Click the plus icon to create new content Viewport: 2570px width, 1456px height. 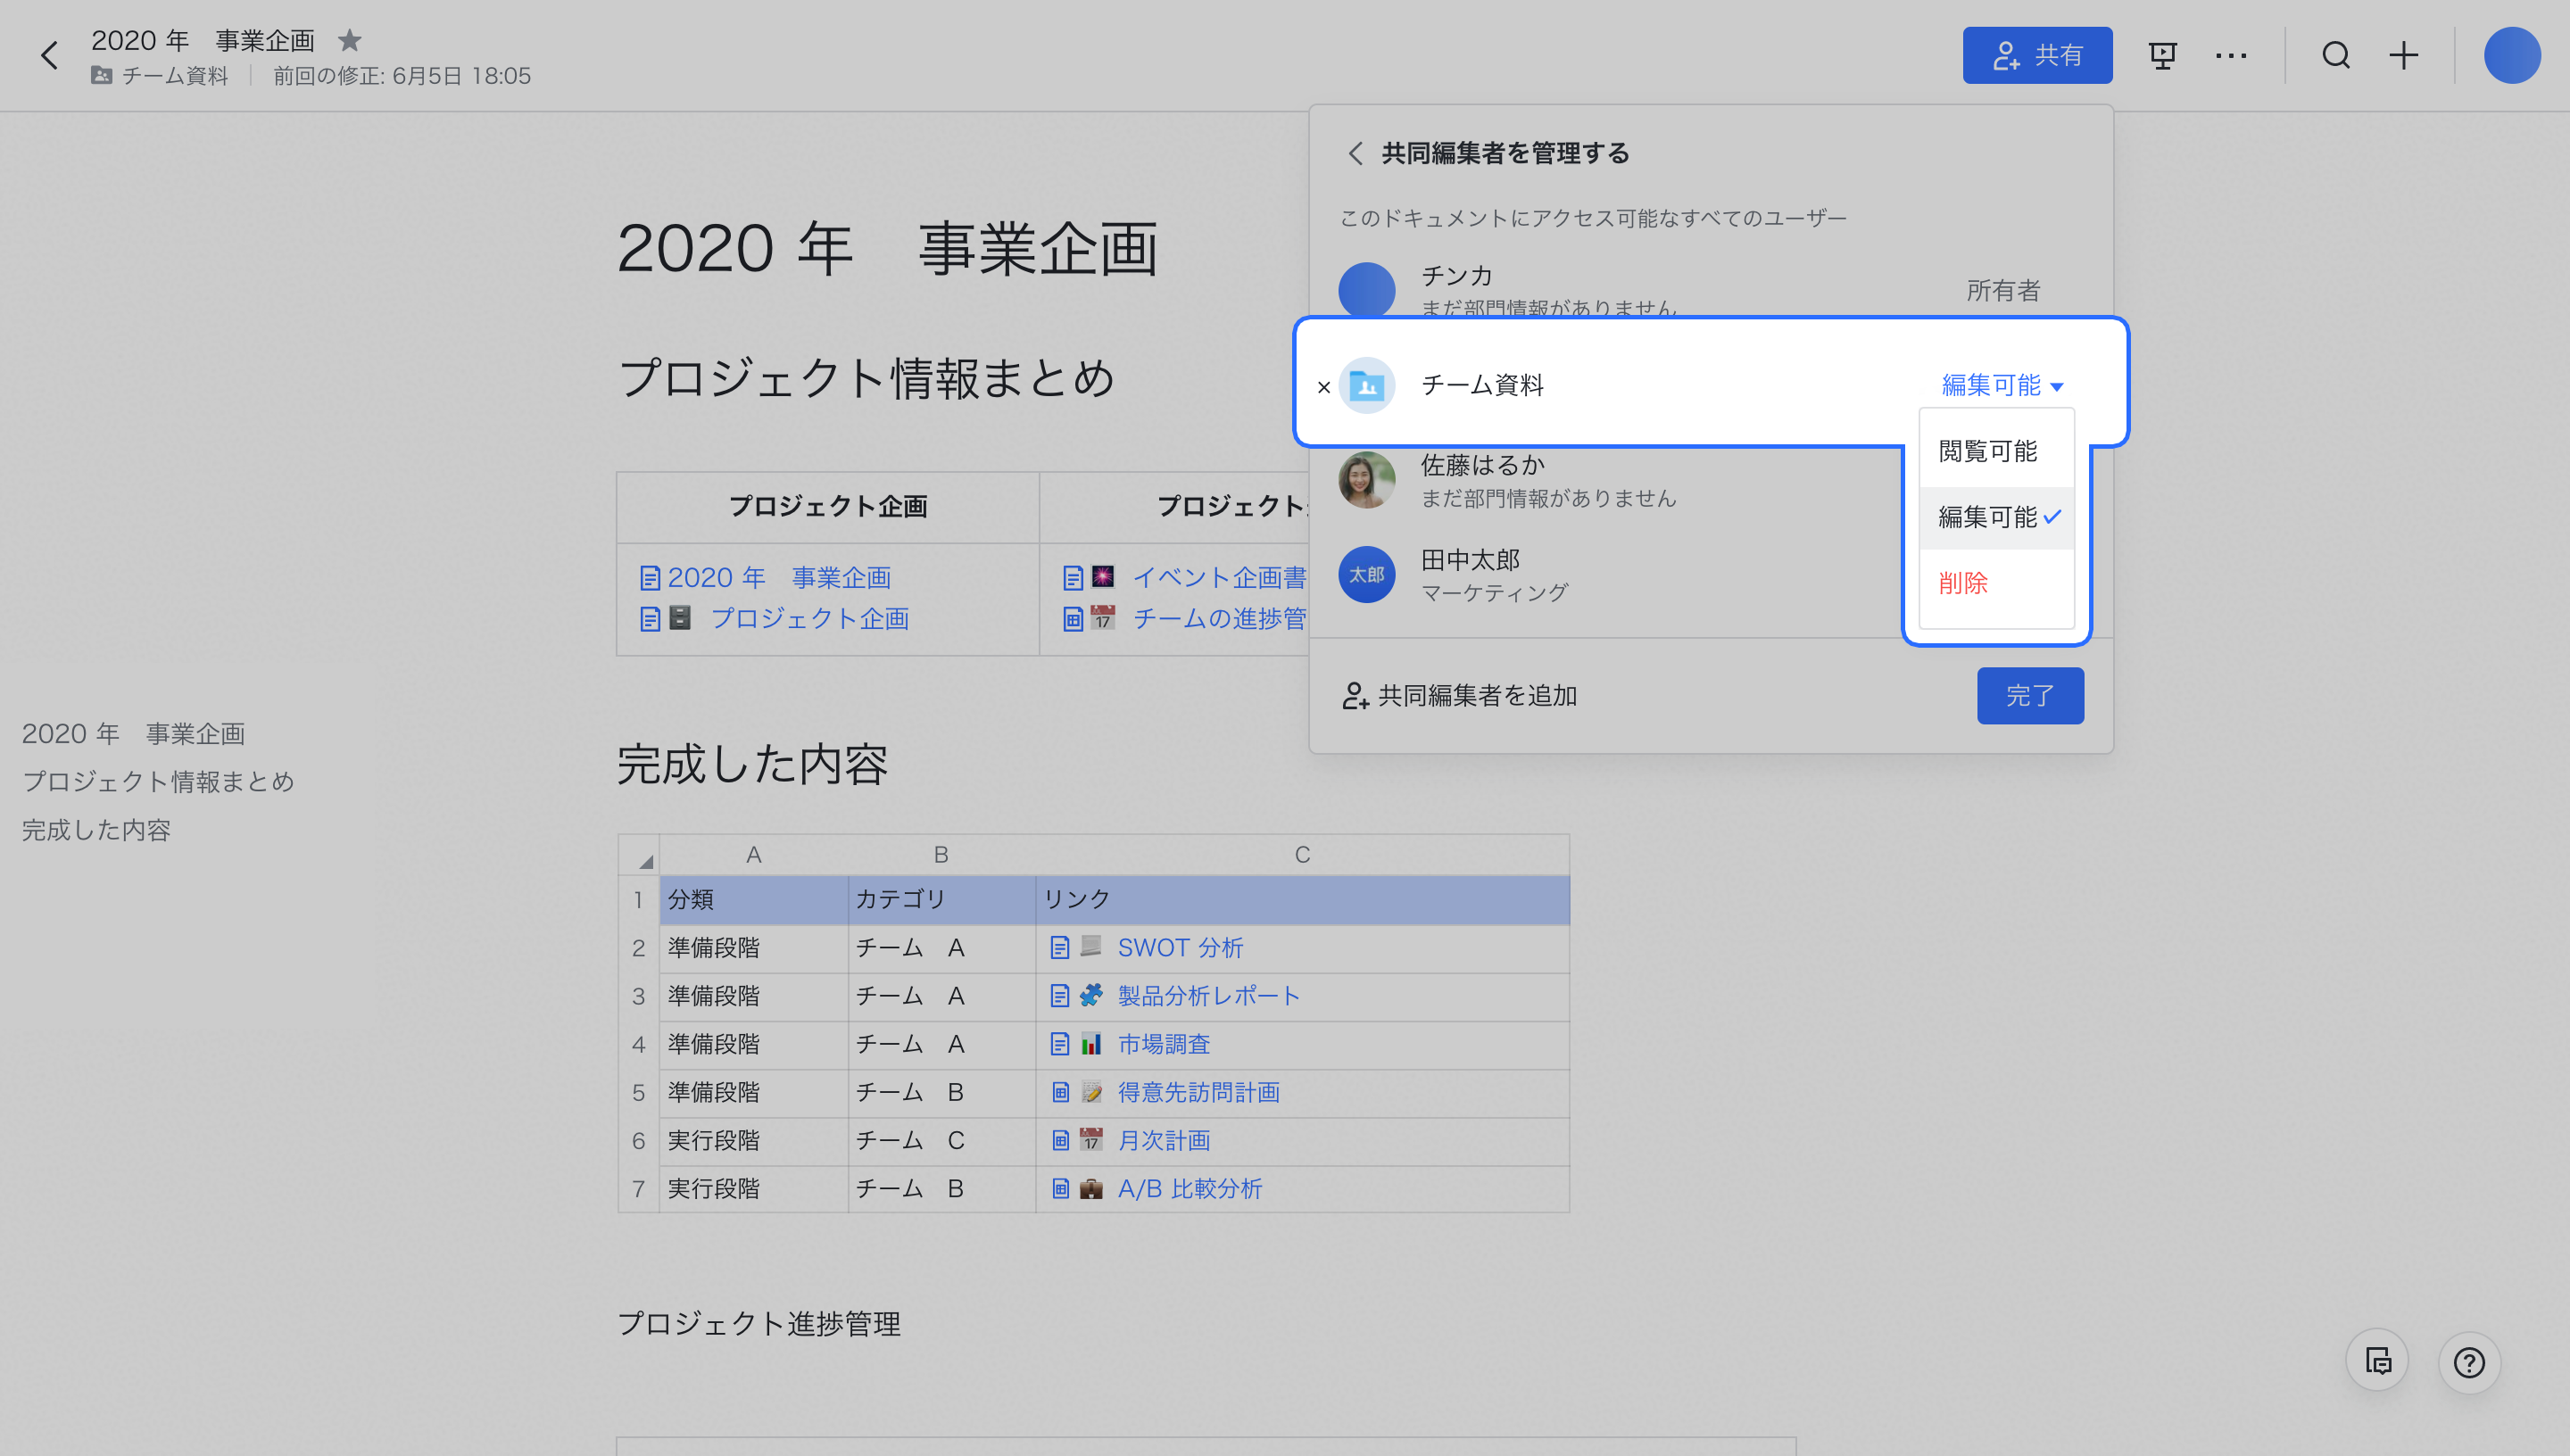click(x=2404, y=55)
